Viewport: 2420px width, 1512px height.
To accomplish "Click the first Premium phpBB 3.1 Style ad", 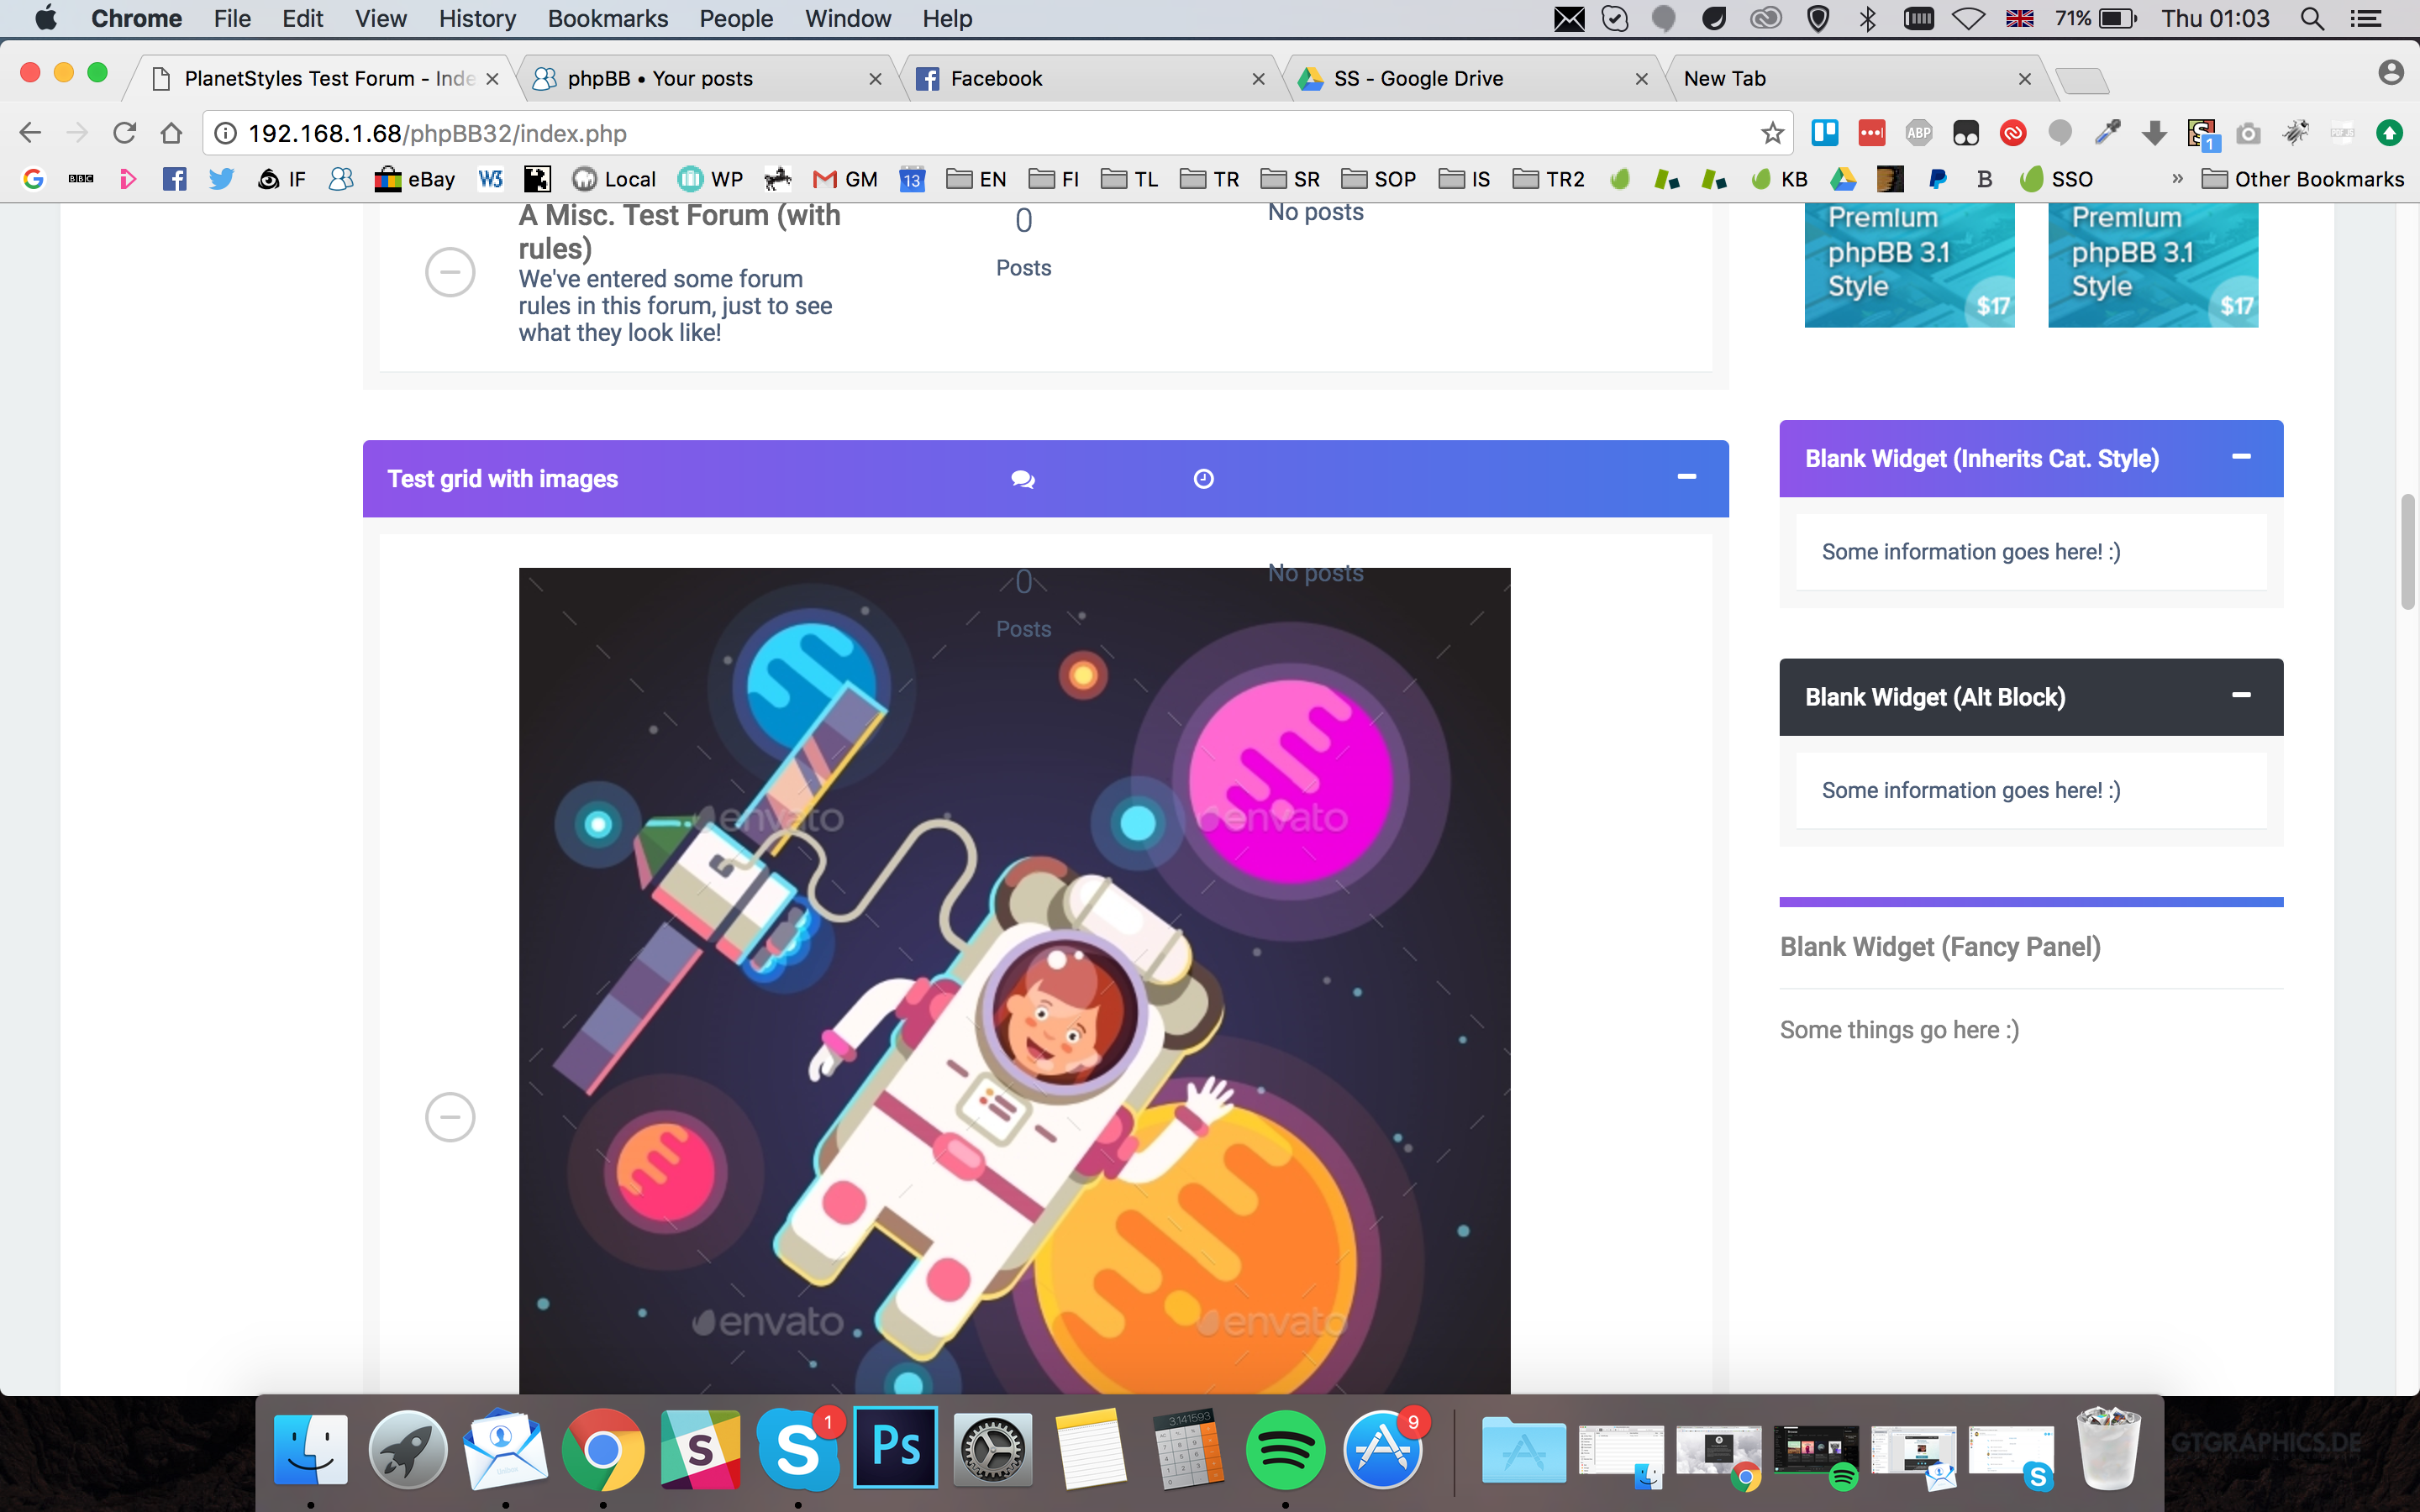I will tap(1909, 265).
